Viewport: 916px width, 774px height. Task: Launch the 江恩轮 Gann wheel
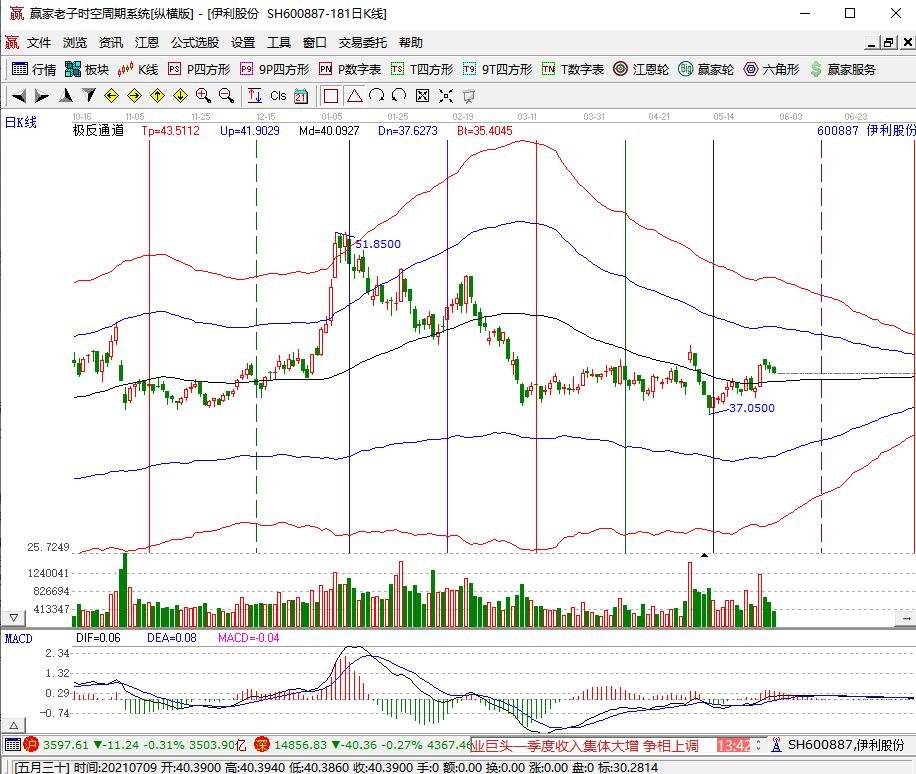[x=641, y=70]
